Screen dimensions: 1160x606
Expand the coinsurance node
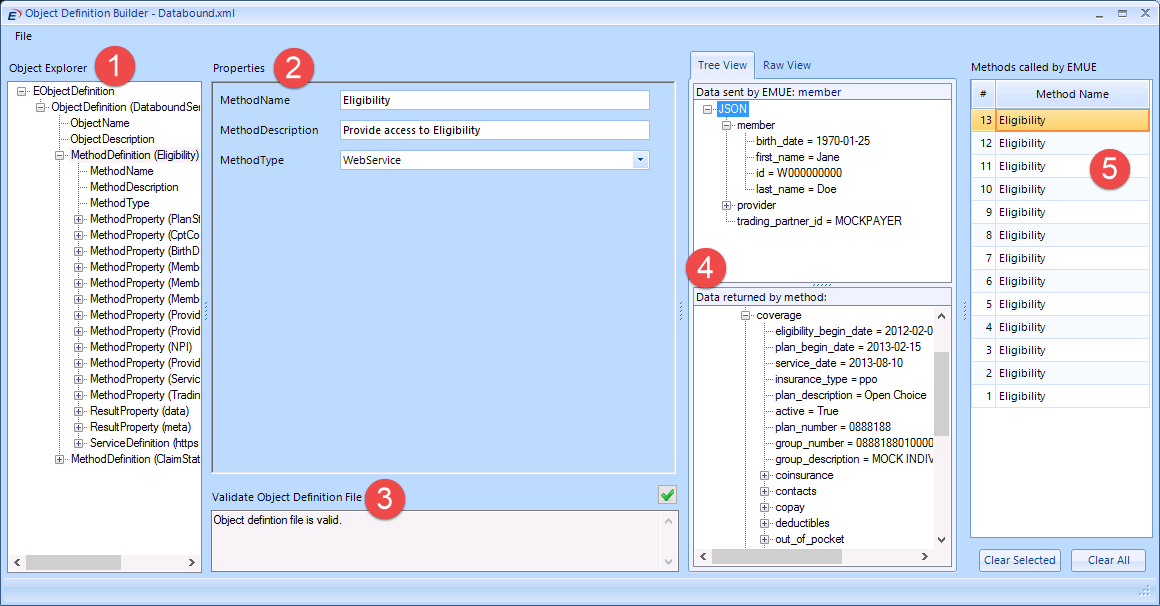pyautogui.click(x=765, y=475)
